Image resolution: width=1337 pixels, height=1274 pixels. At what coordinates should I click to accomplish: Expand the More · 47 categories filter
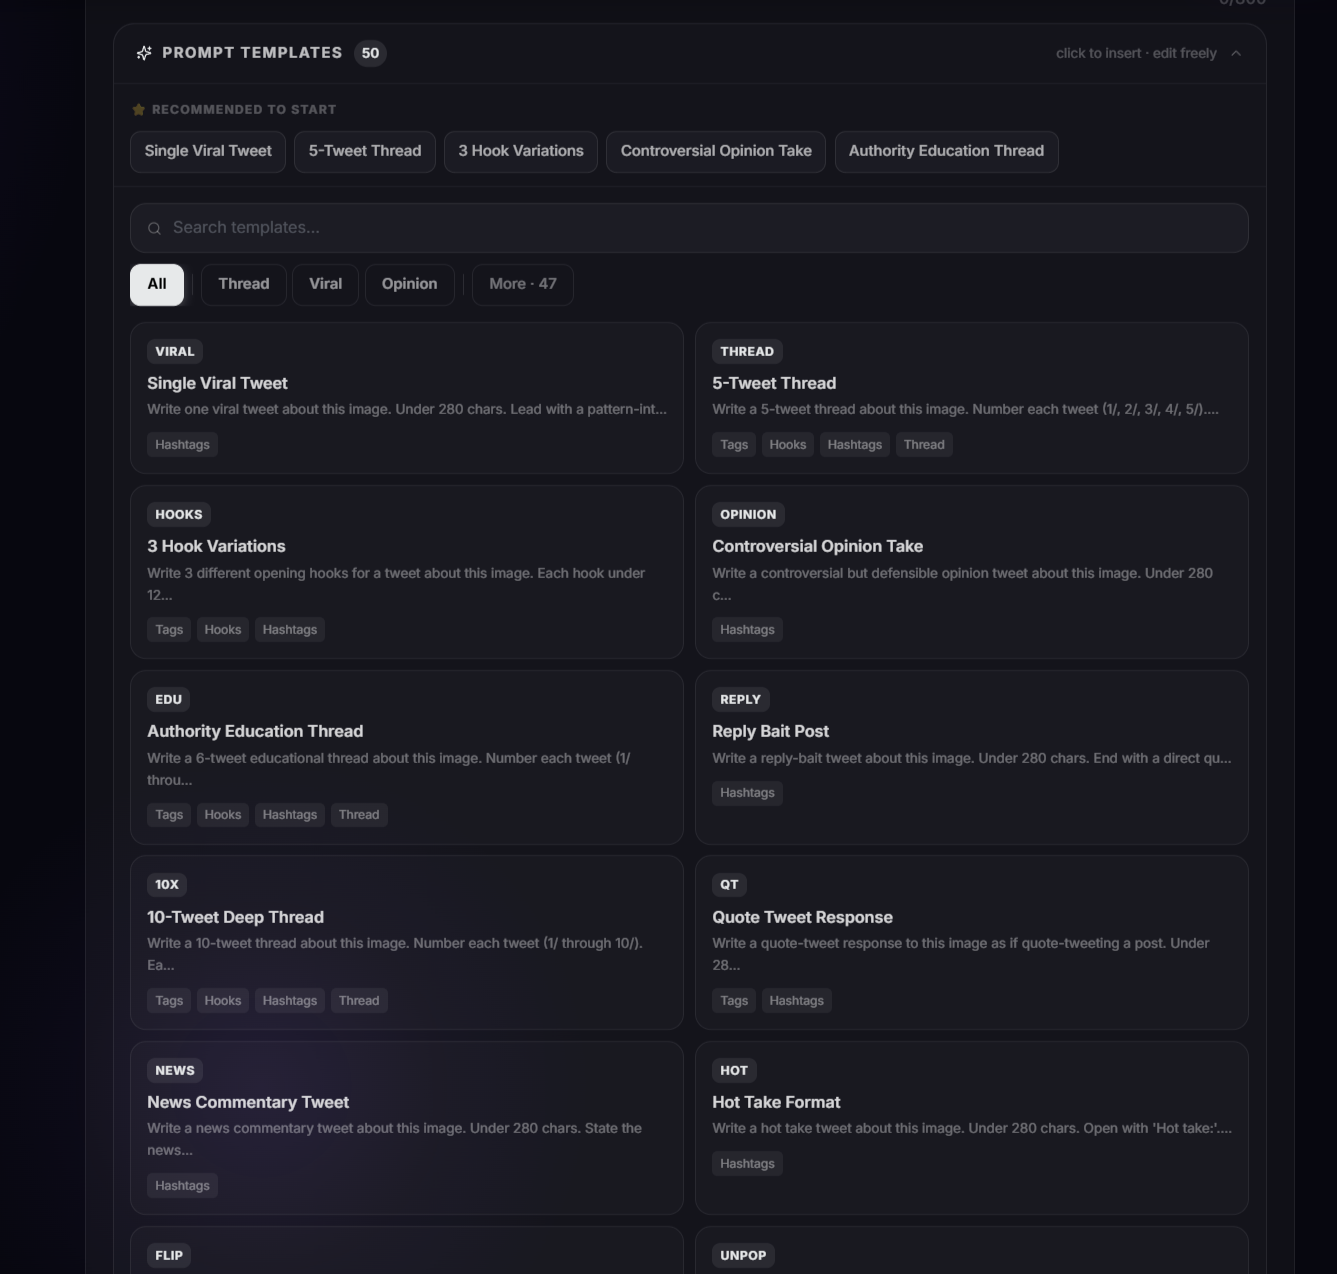[522, 284]
